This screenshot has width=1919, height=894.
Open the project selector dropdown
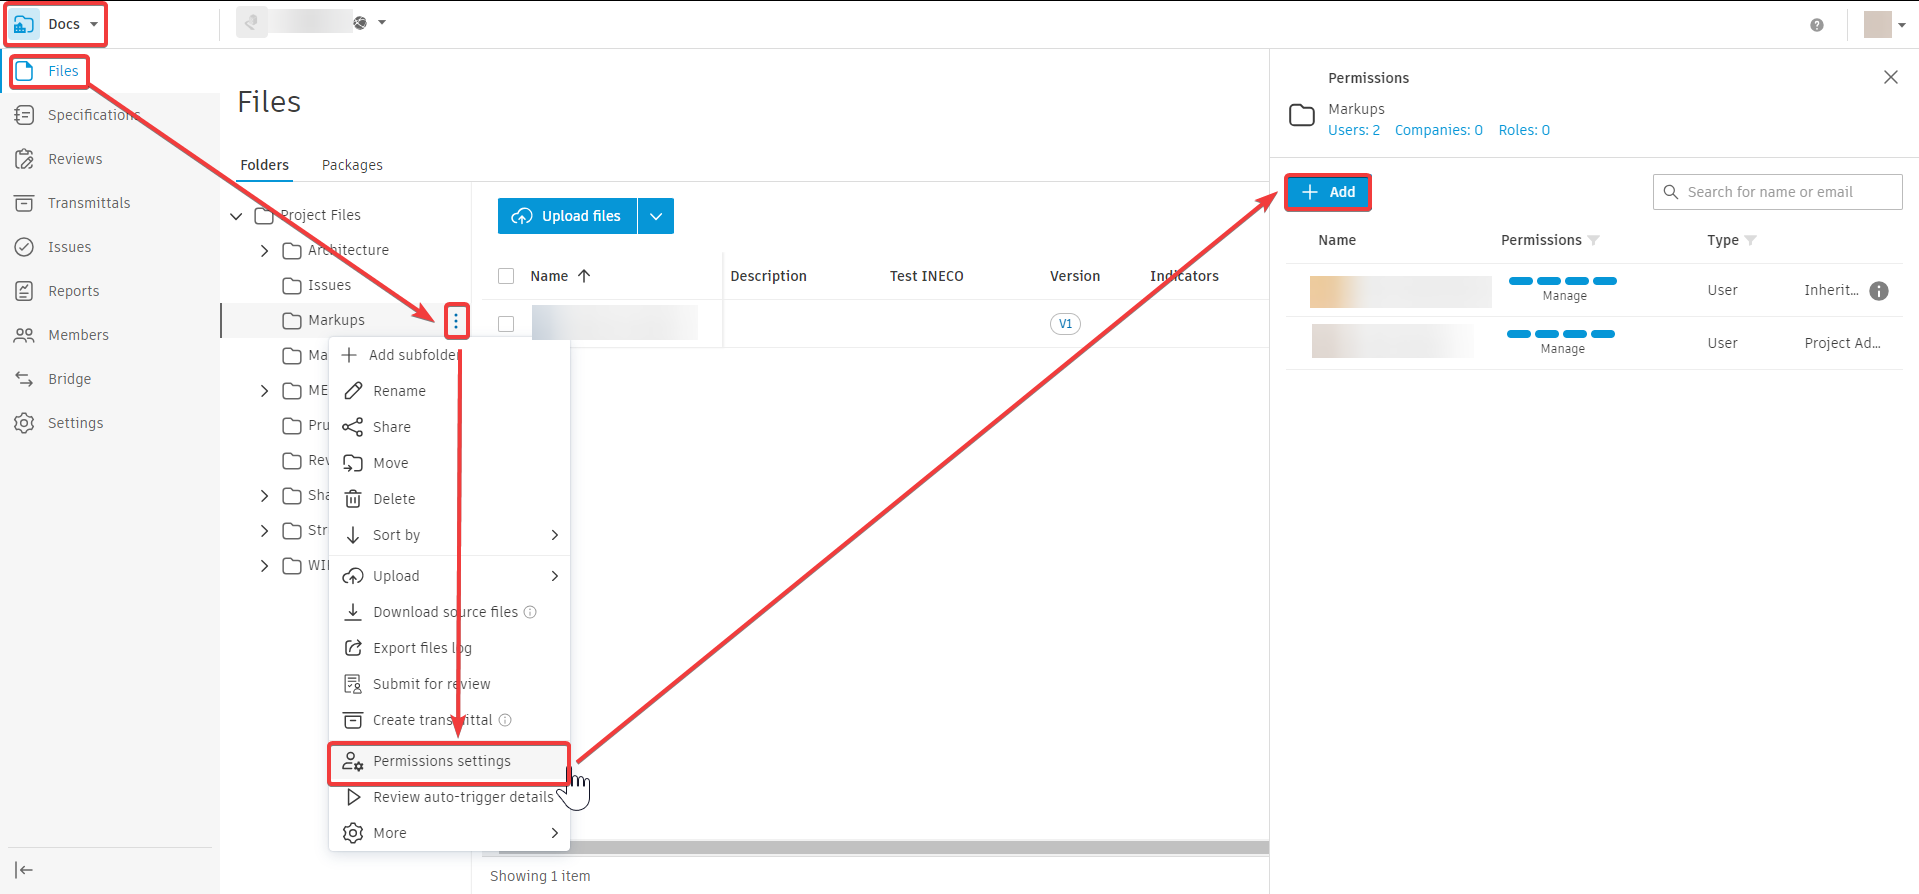382,23
